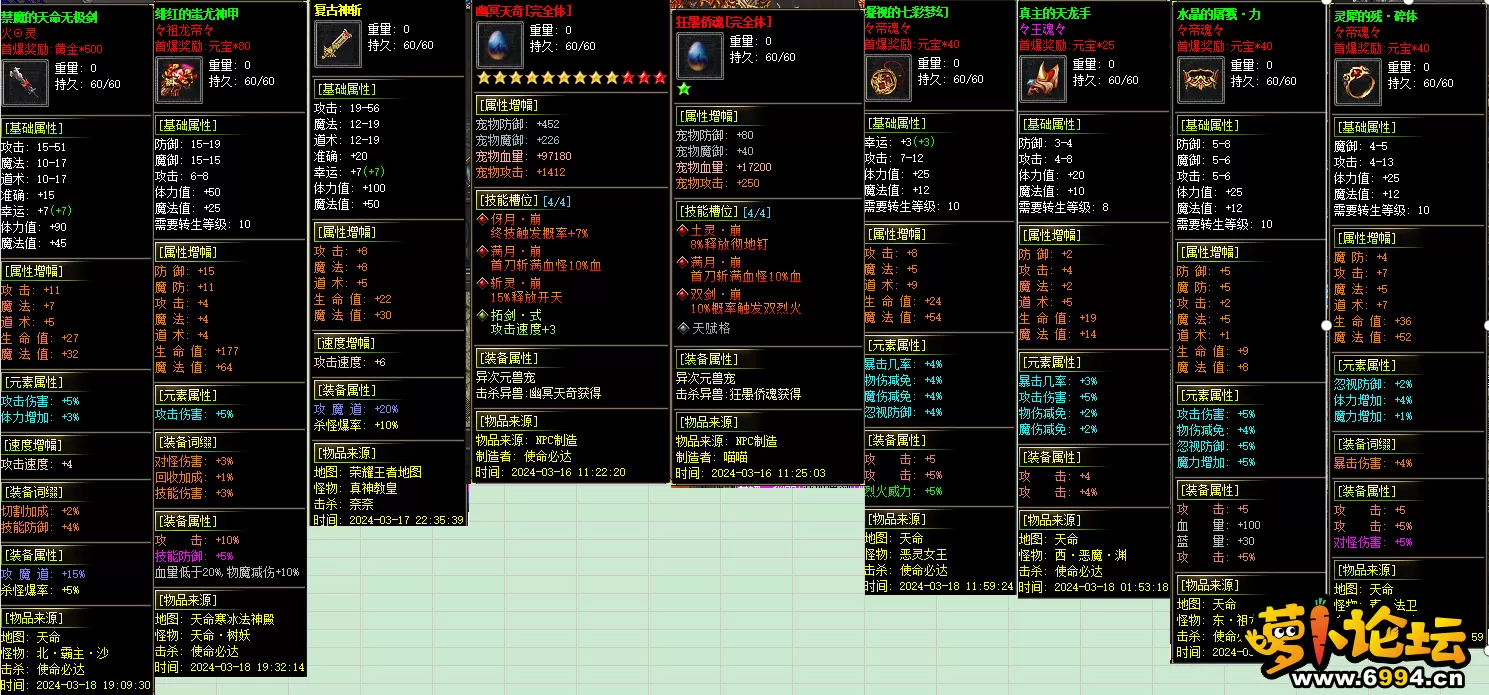The image size is (1489, 695).
Task: Click 血量低于20%,物魔减伤+10% text
Action: tap(227, 572)
